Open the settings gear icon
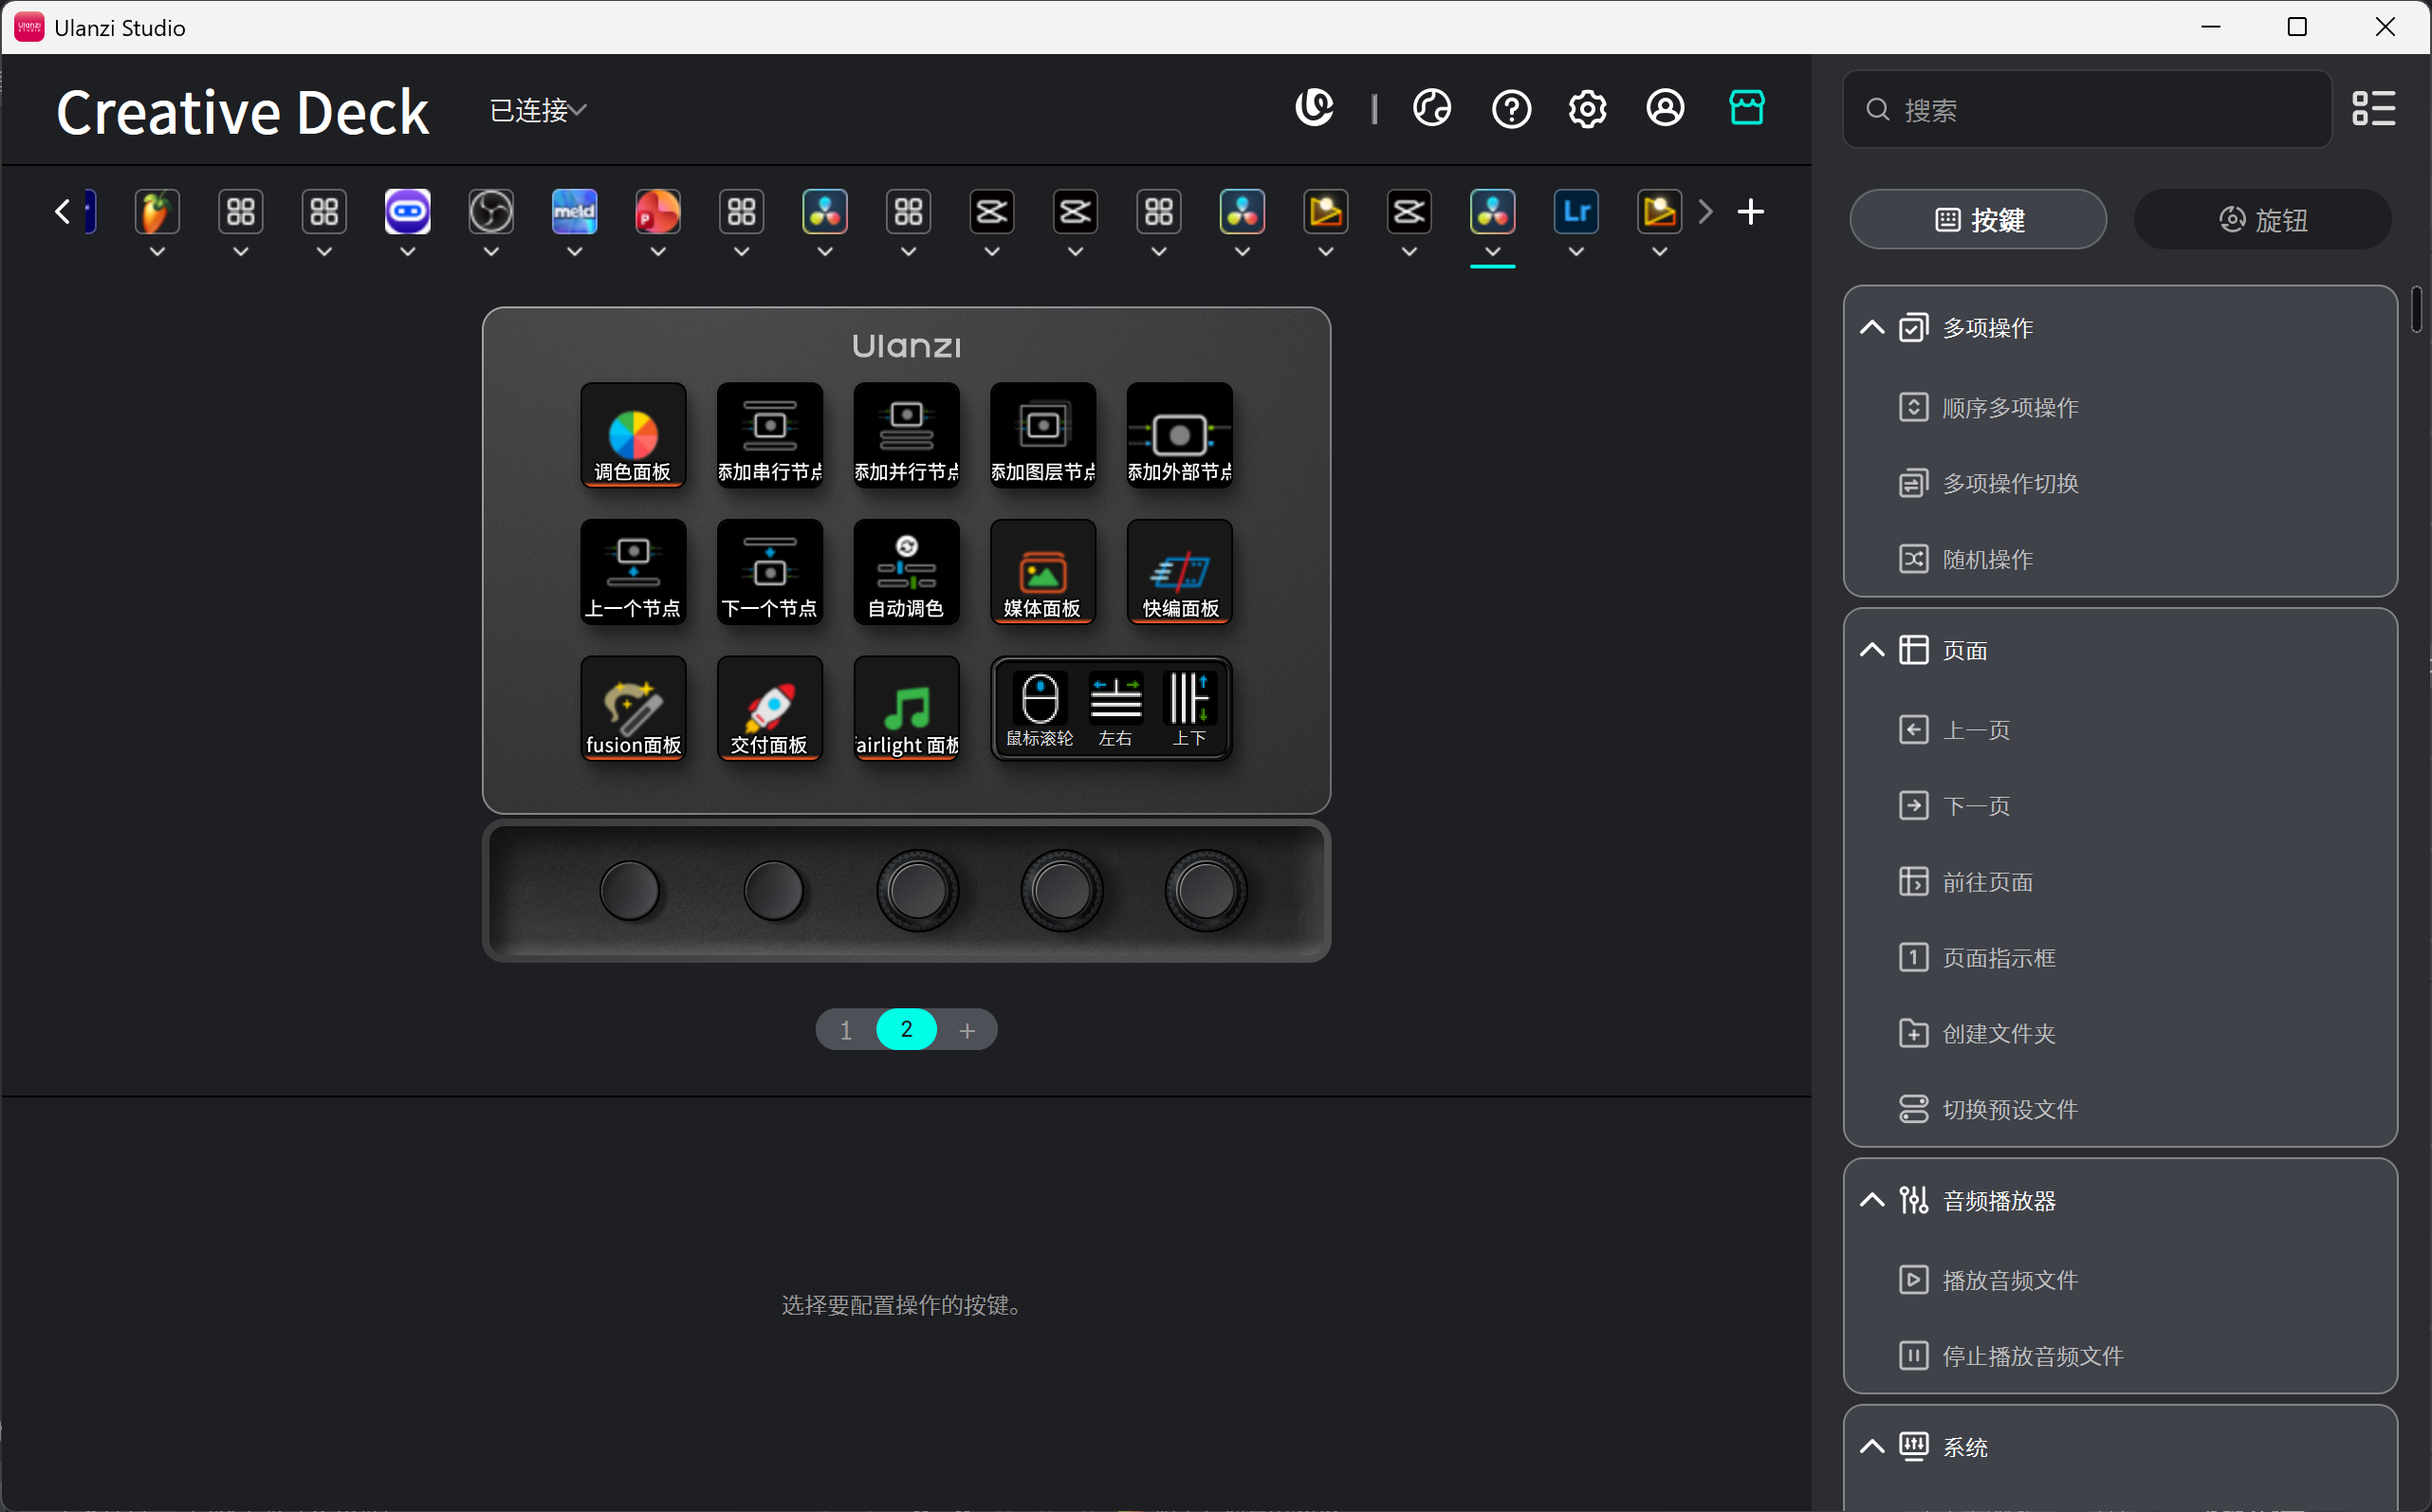Image resolution: width=2432 pixels, height=1512 pixels. pos(1587,108)
